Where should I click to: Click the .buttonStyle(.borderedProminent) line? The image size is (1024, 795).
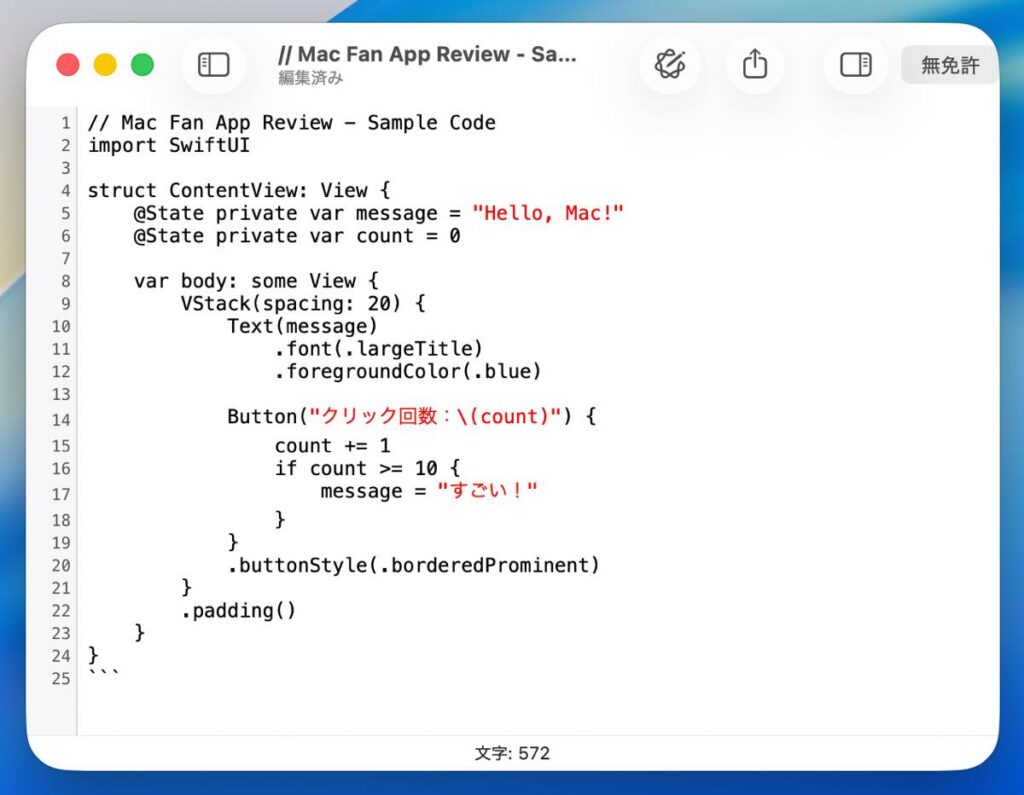click(413, 565)
